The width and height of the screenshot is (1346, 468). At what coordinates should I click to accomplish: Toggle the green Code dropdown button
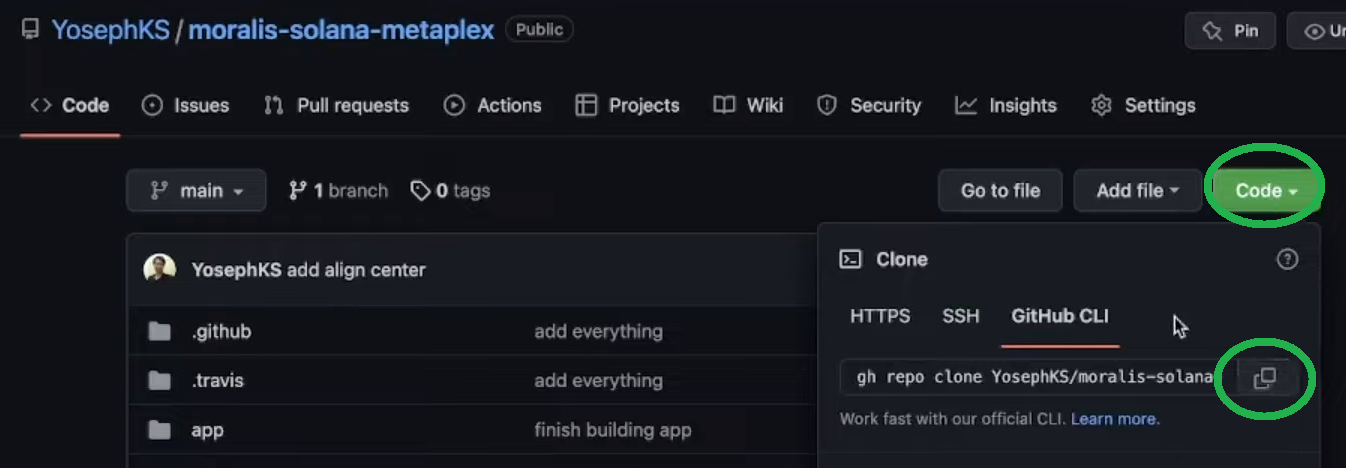pyautogui.click(x=1266, y=190)
